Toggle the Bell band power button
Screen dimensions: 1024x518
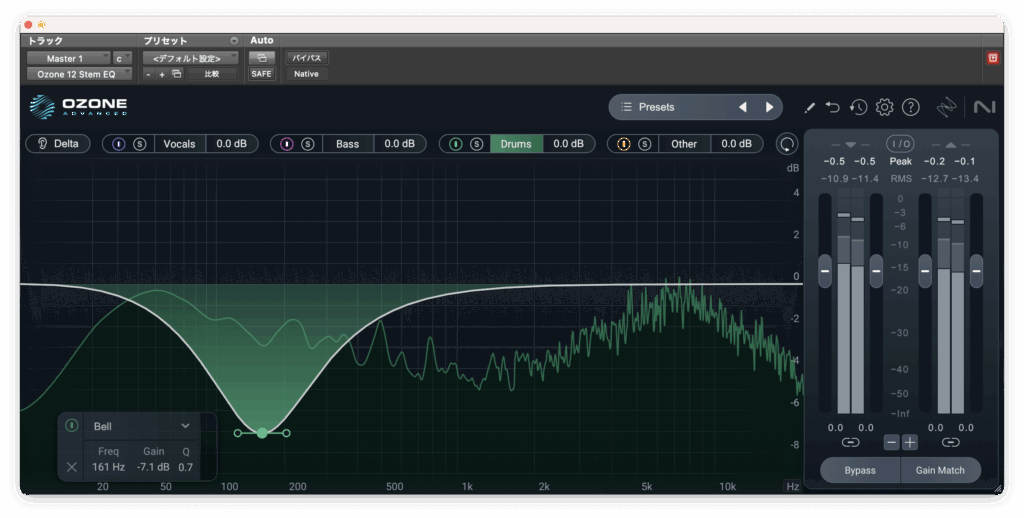click(x=72, y=426)
